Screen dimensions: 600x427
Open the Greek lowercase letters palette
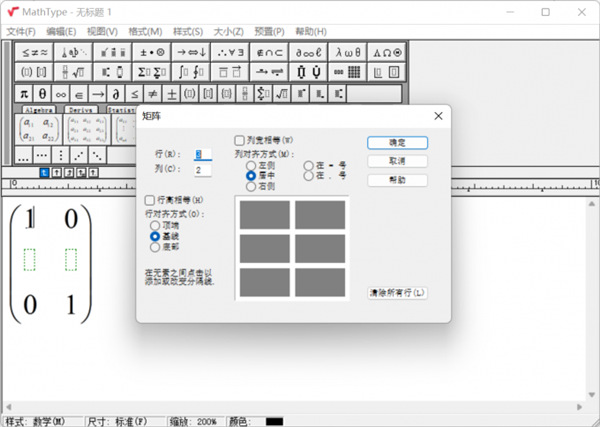point(347,52)
